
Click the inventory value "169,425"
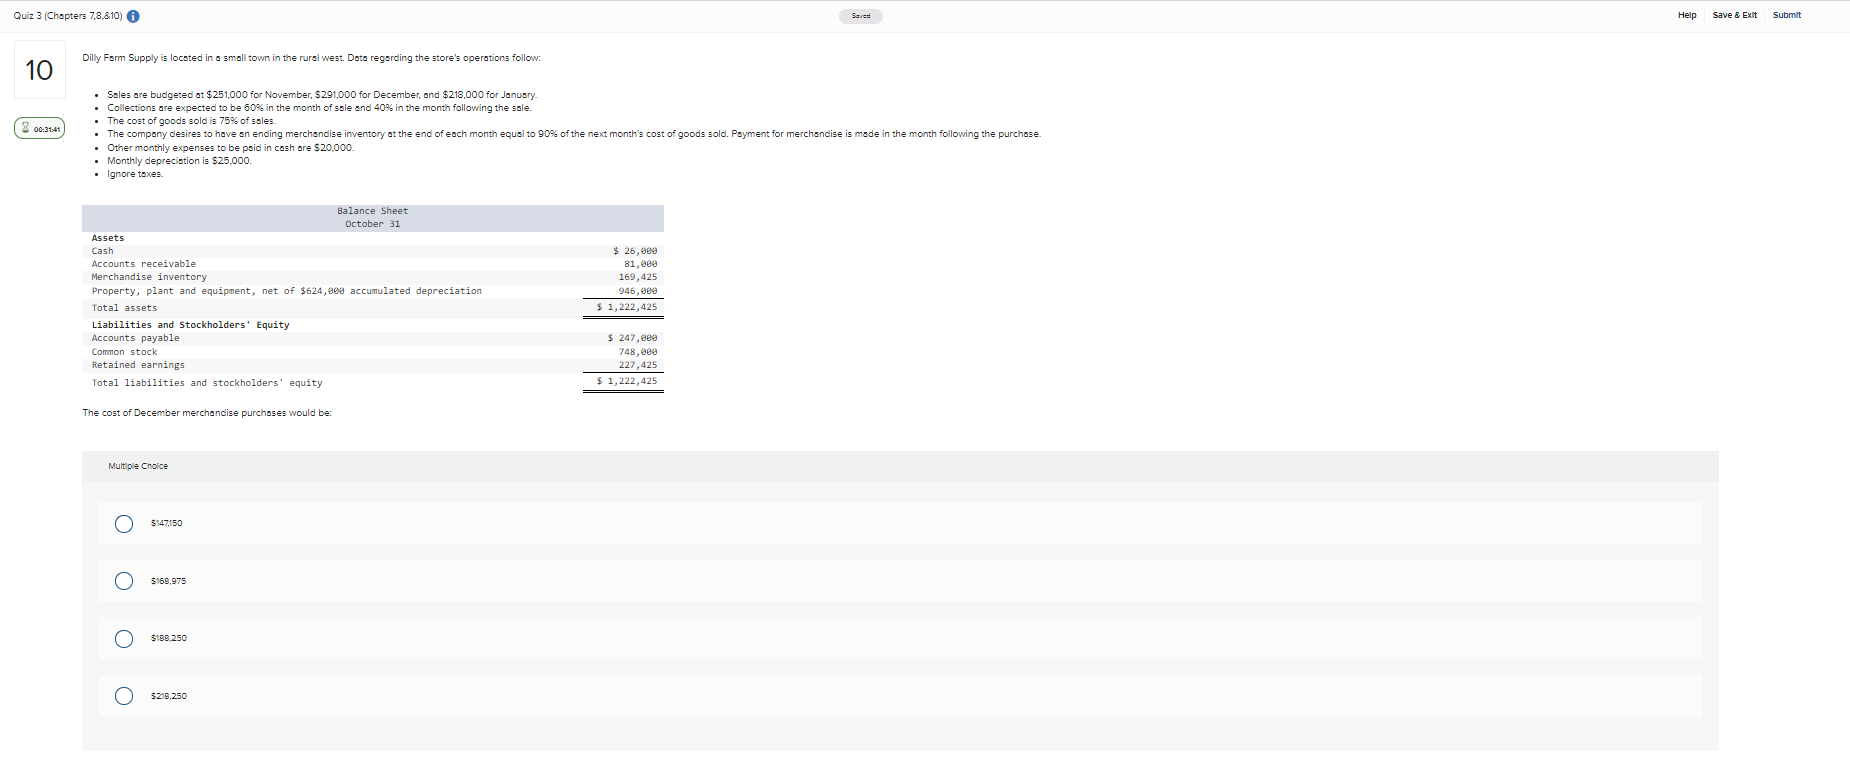[x=638, y=277]
